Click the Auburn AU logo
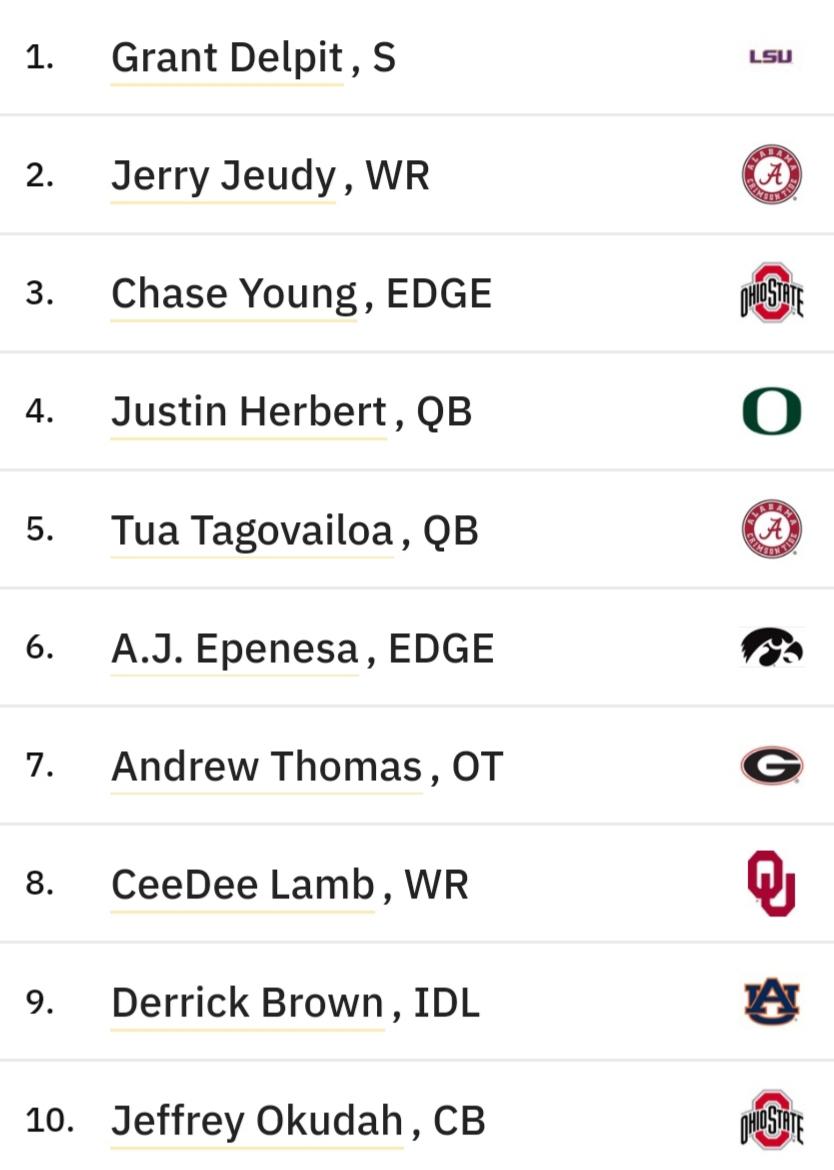 [772, 1001]
